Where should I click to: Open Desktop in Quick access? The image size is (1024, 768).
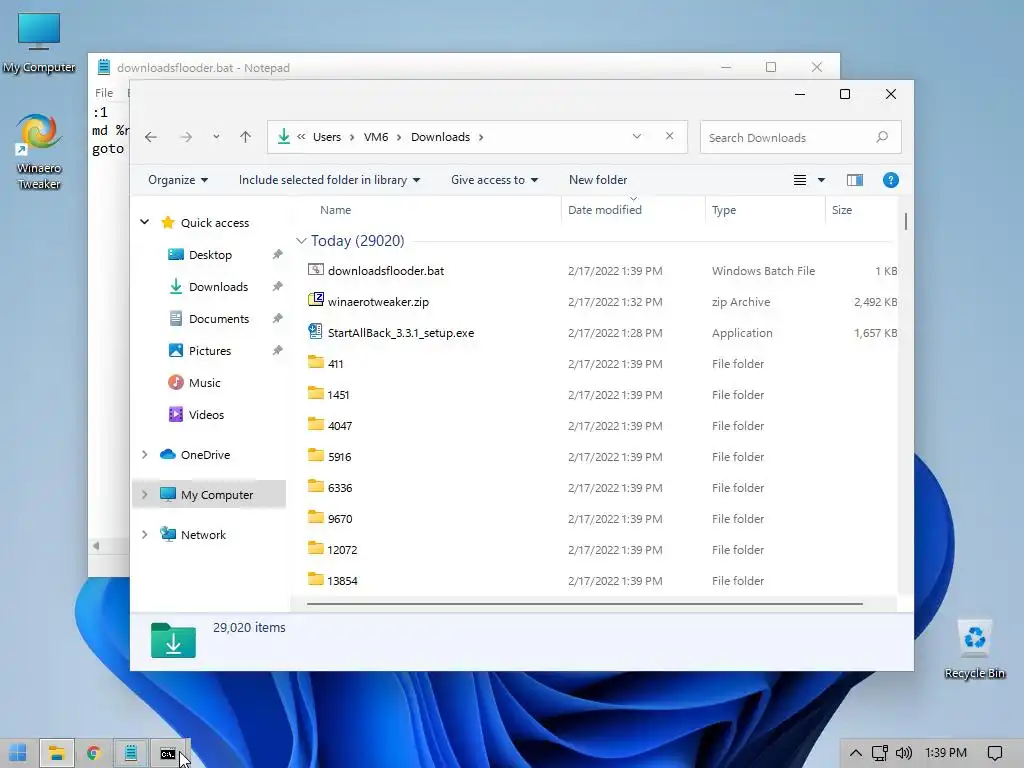tap(210, 255)
